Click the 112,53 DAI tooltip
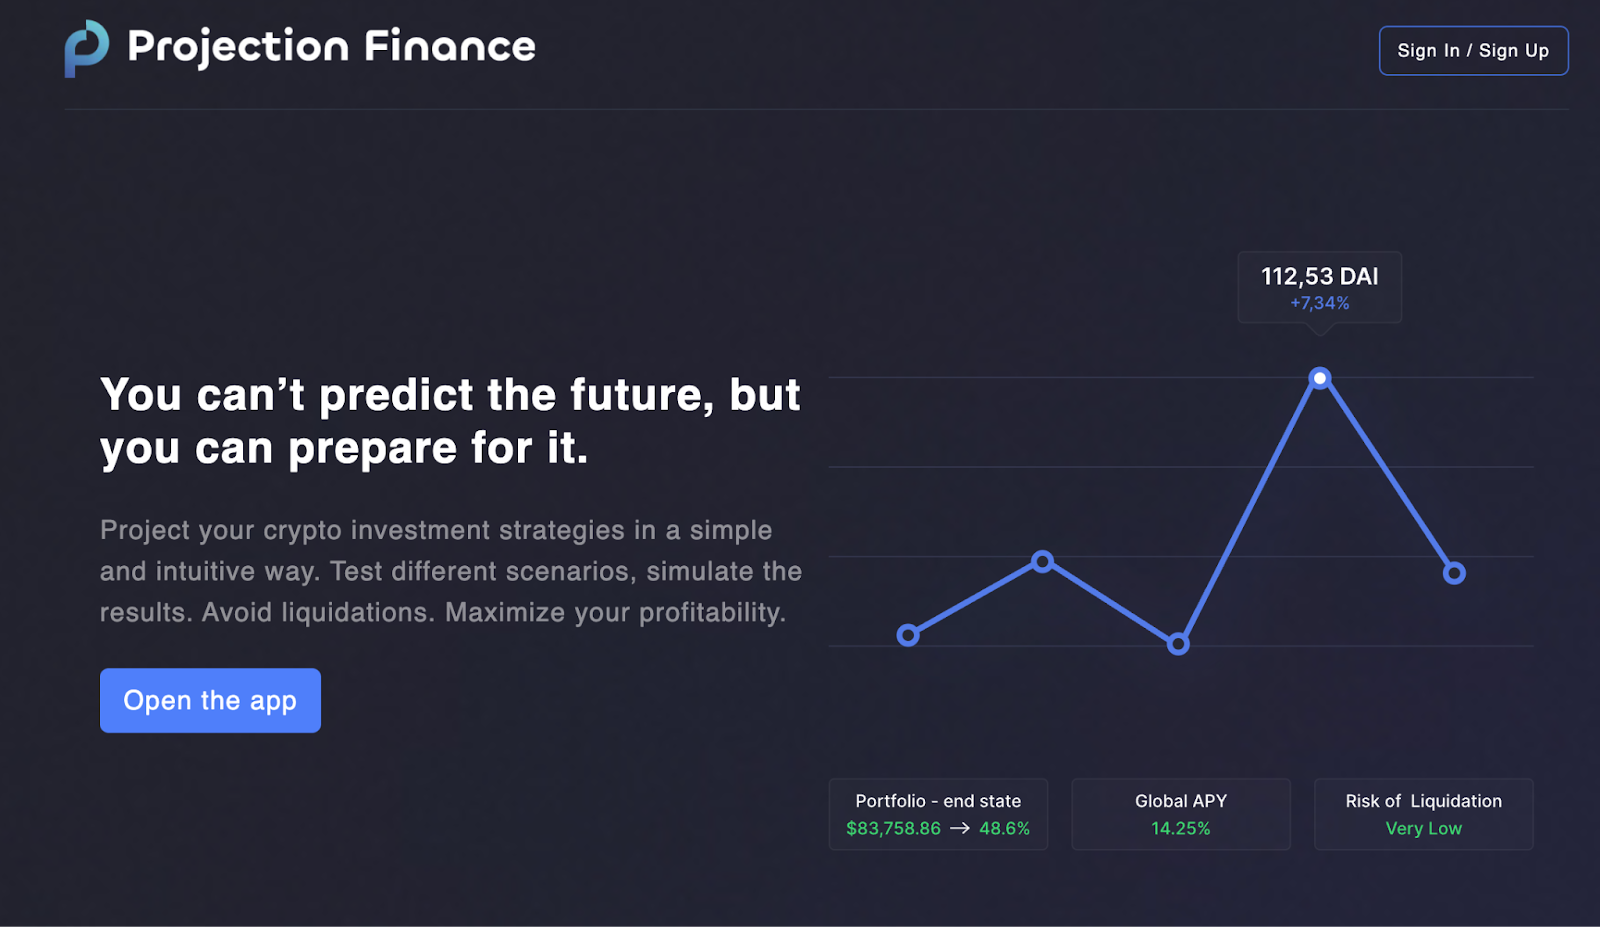This screenshot has width=1600, height=927. click(1319, 277)
